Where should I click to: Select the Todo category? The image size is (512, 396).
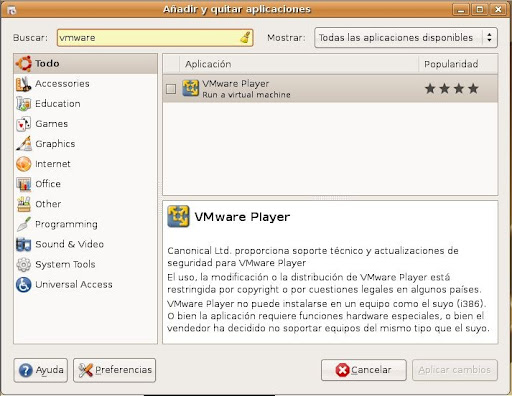pos(86,63)
